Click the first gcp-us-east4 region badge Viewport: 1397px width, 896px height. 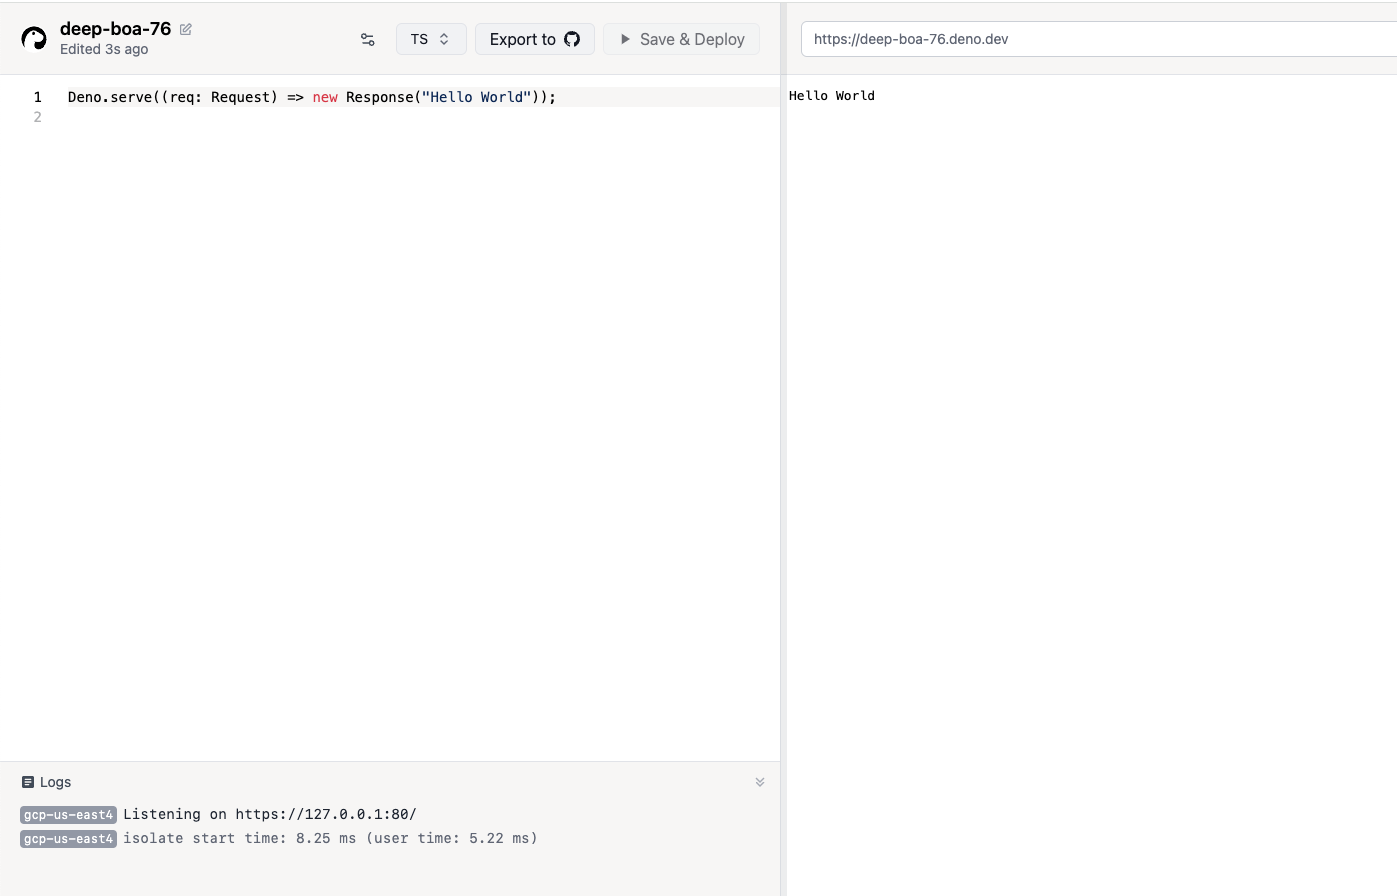click(x=68, y=815)
